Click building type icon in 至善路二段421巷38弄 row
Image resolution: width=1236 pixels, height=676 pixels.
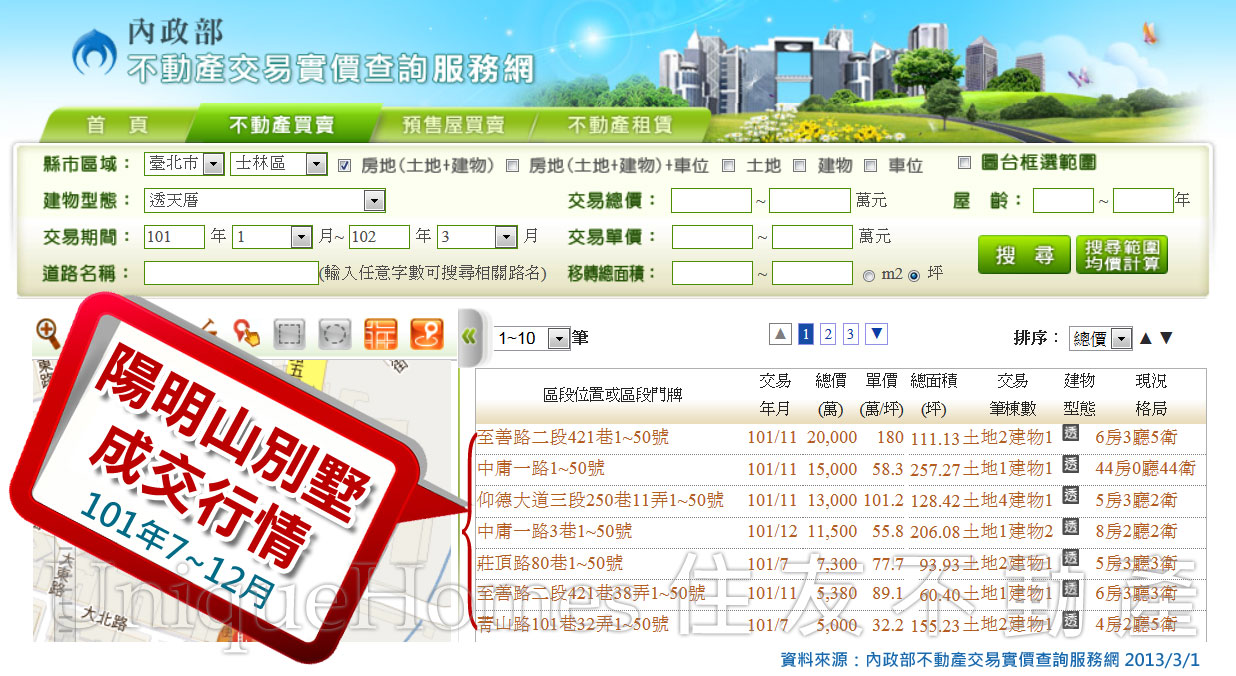(x=1070, y=589)
